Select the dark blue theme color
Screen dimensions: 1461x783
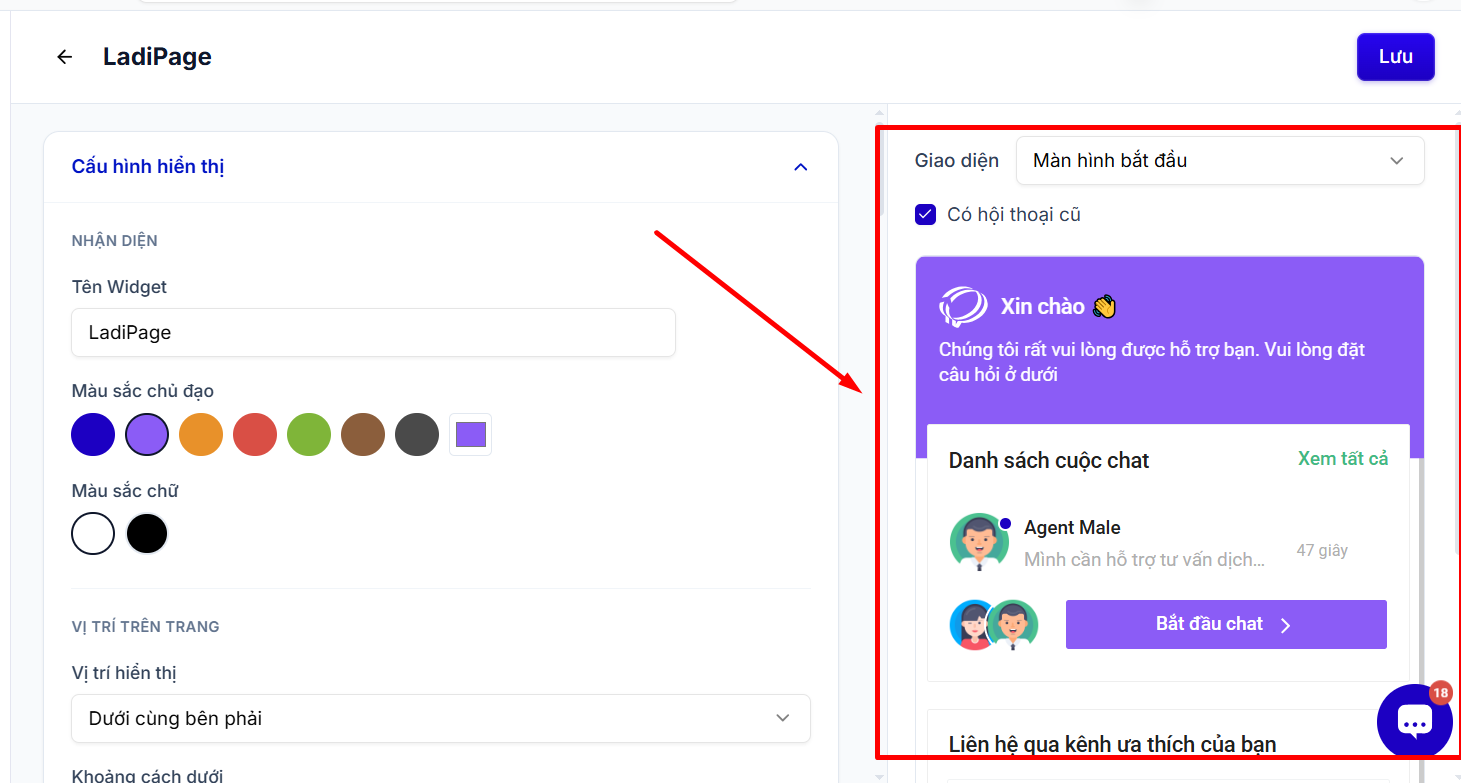[93, 435]
